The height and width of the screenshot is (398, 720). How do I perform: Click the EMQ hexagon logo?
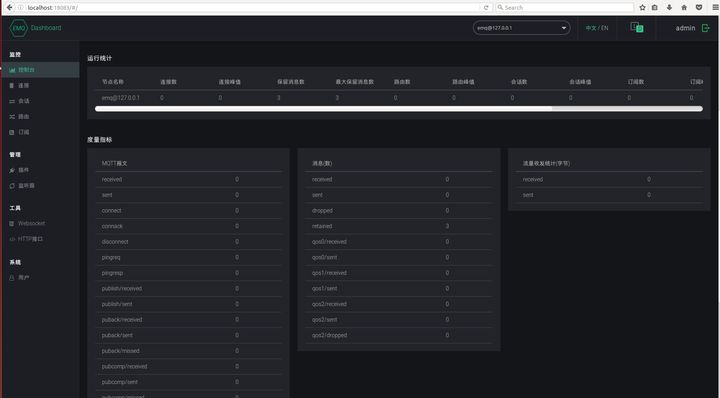(18, 28)
